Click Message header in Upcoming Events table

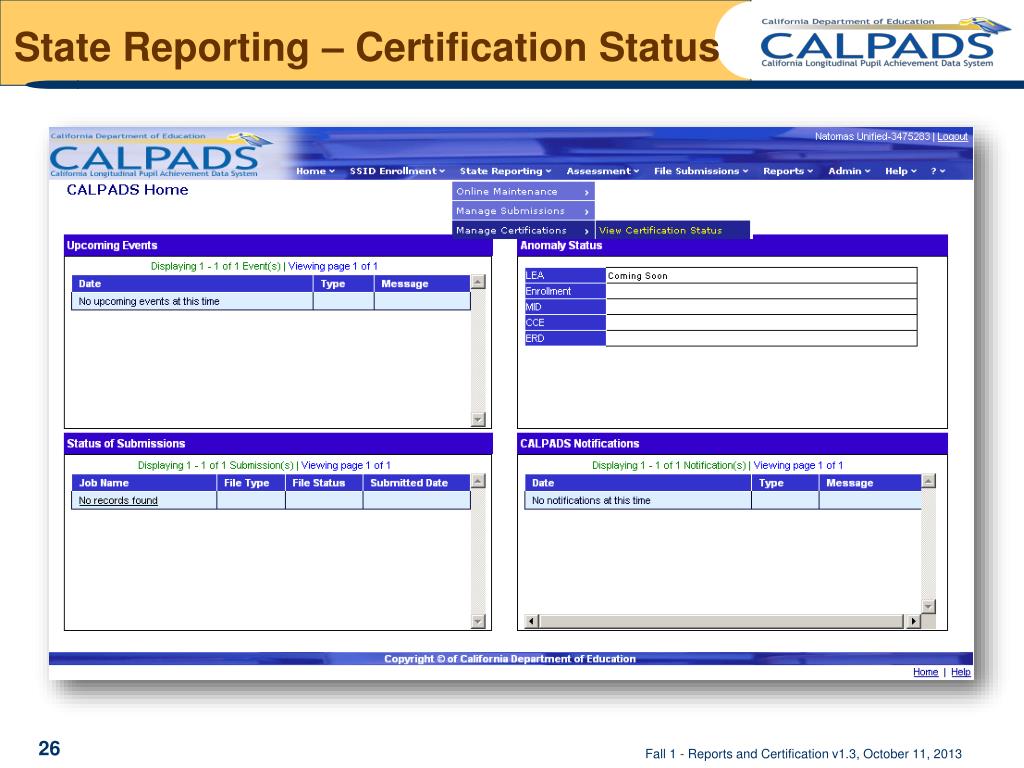422,284
